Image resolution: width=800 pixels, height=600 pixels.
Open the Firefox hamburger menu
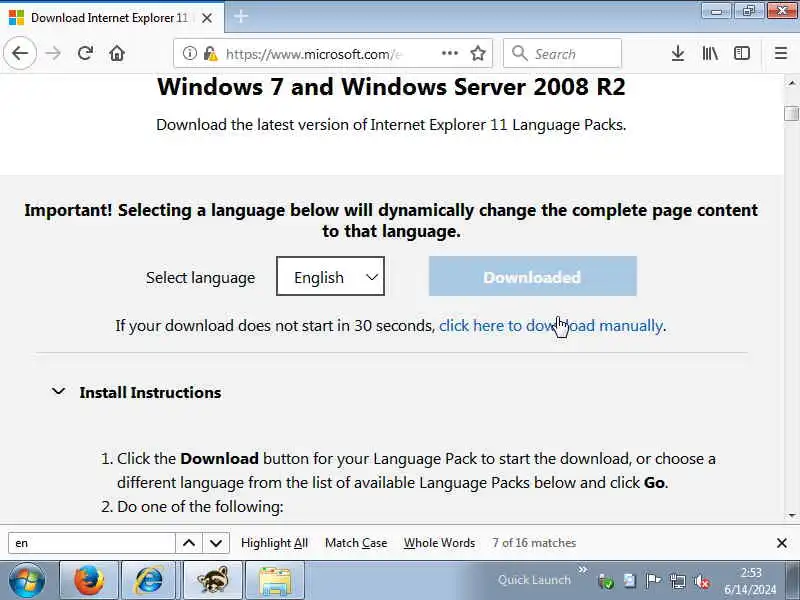[x=781, y=53]
